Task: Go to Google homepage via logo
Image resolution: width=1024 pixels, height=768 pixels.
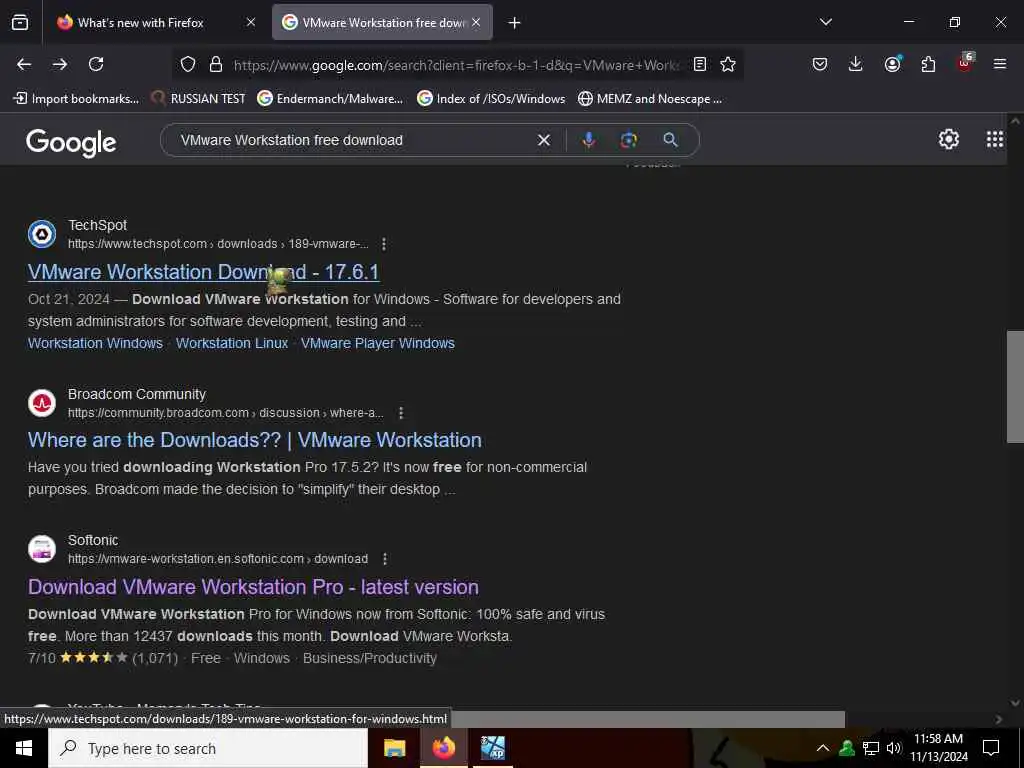Action: pyautogui.click(x=71, y=142)
